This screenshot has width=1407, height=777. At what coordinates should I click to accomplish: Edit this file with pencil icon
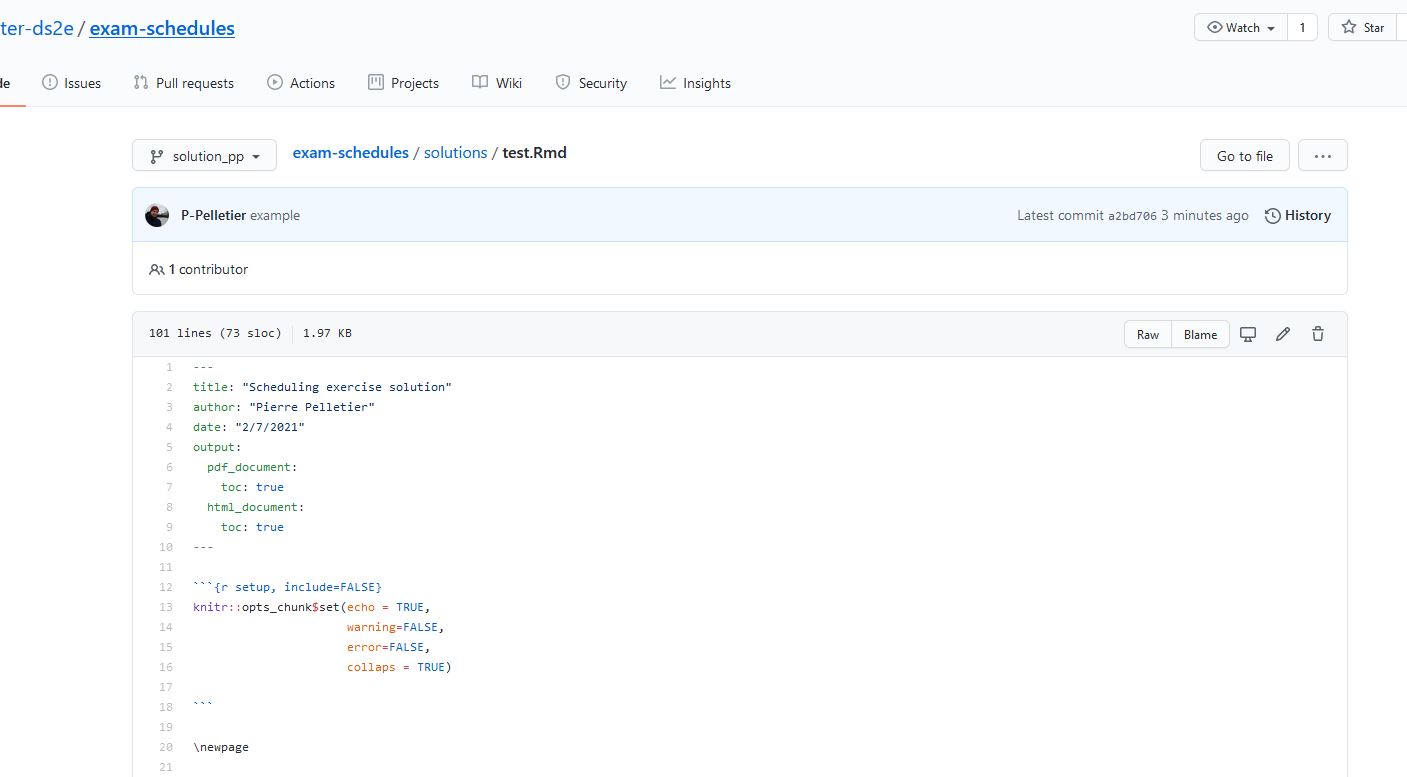pos(1283,334)
